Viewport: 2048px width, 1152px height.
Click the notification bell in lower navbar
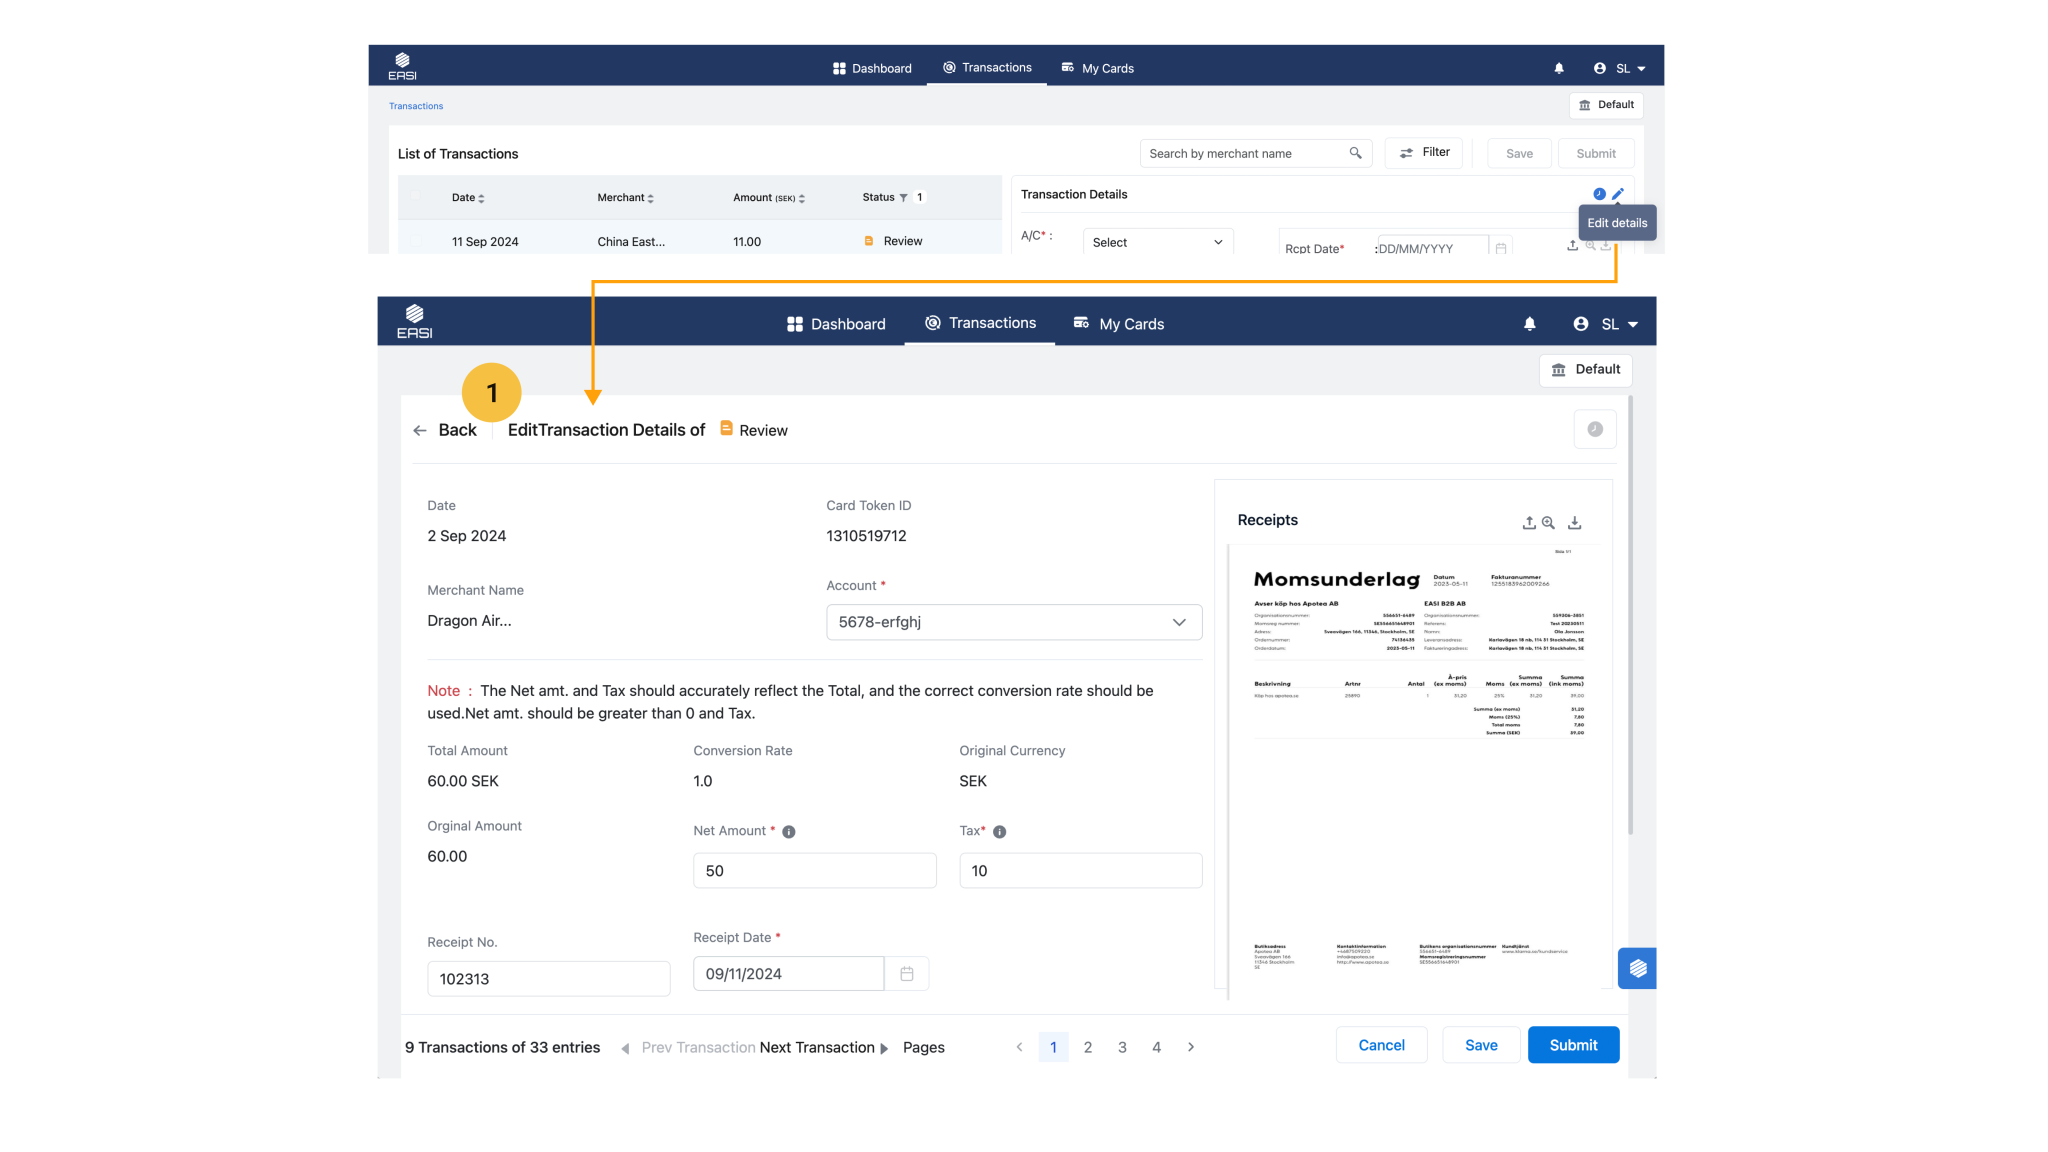coord(1529,324)
